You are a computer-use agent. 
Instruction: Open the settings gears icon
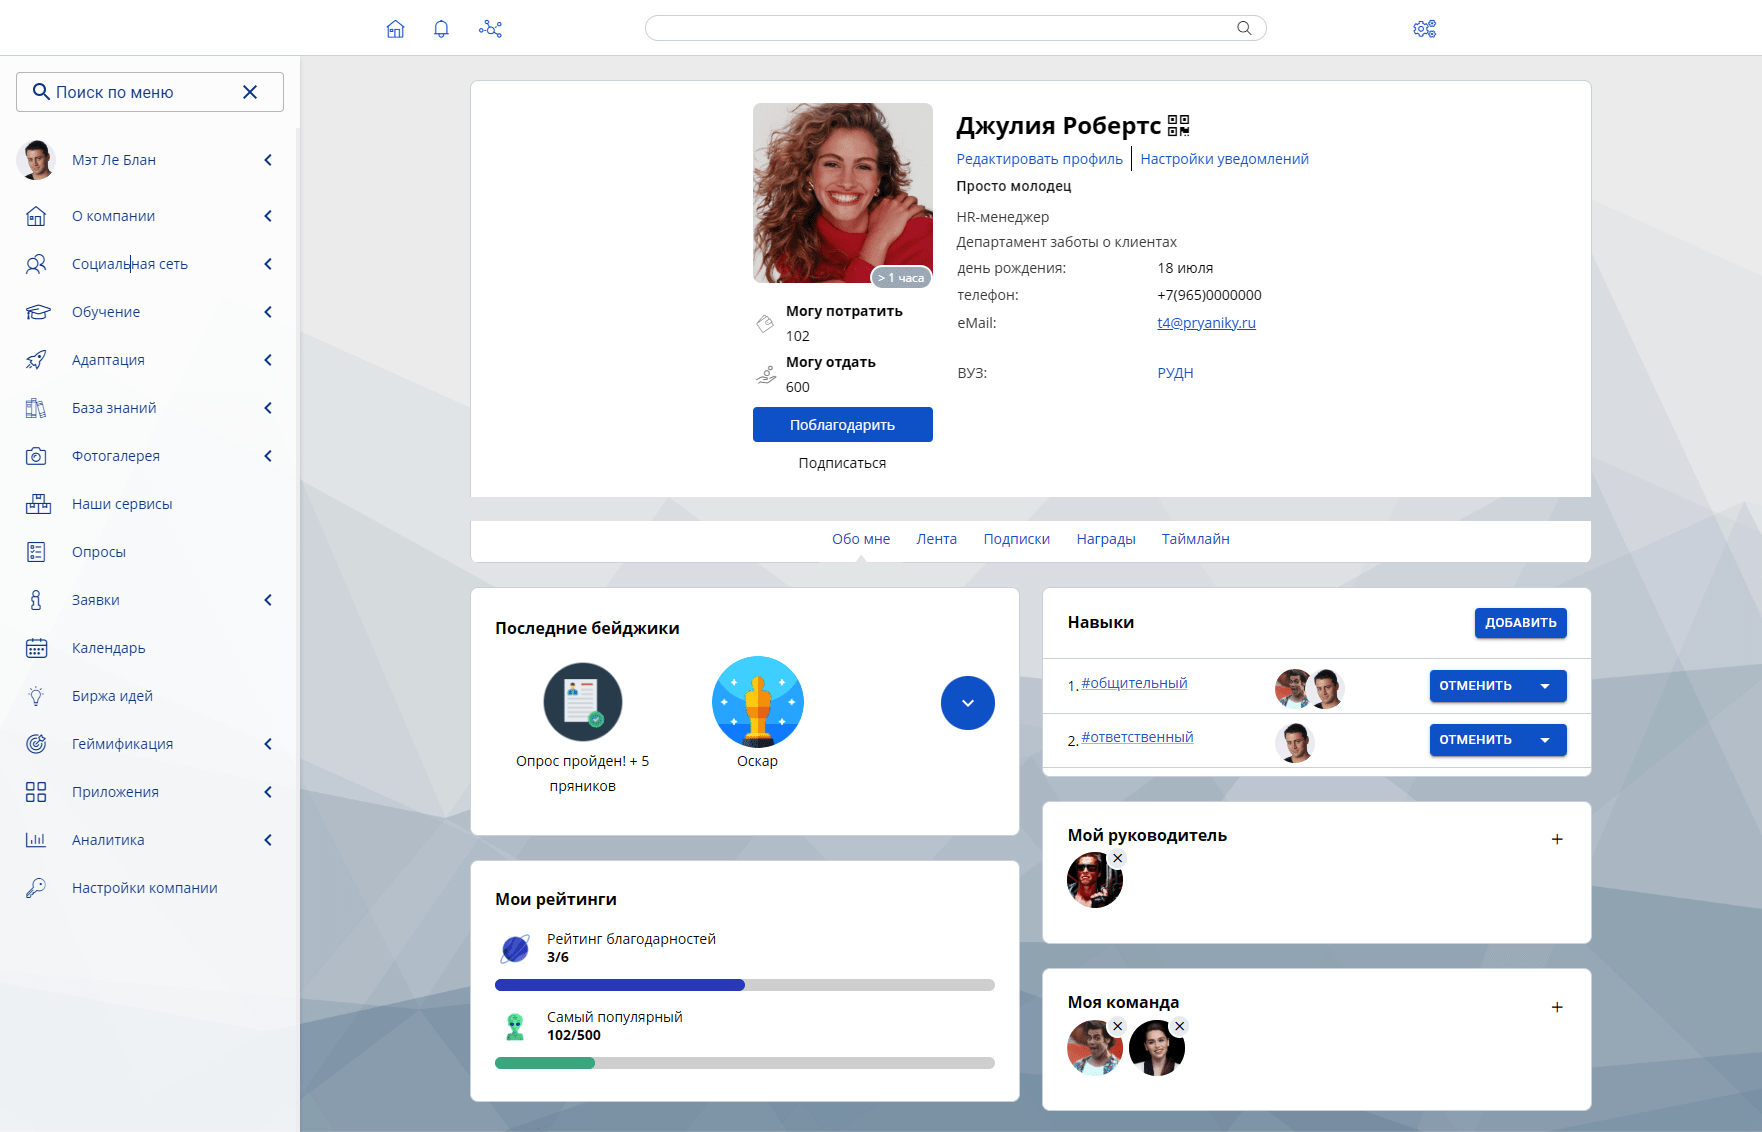coord(1424,29)
